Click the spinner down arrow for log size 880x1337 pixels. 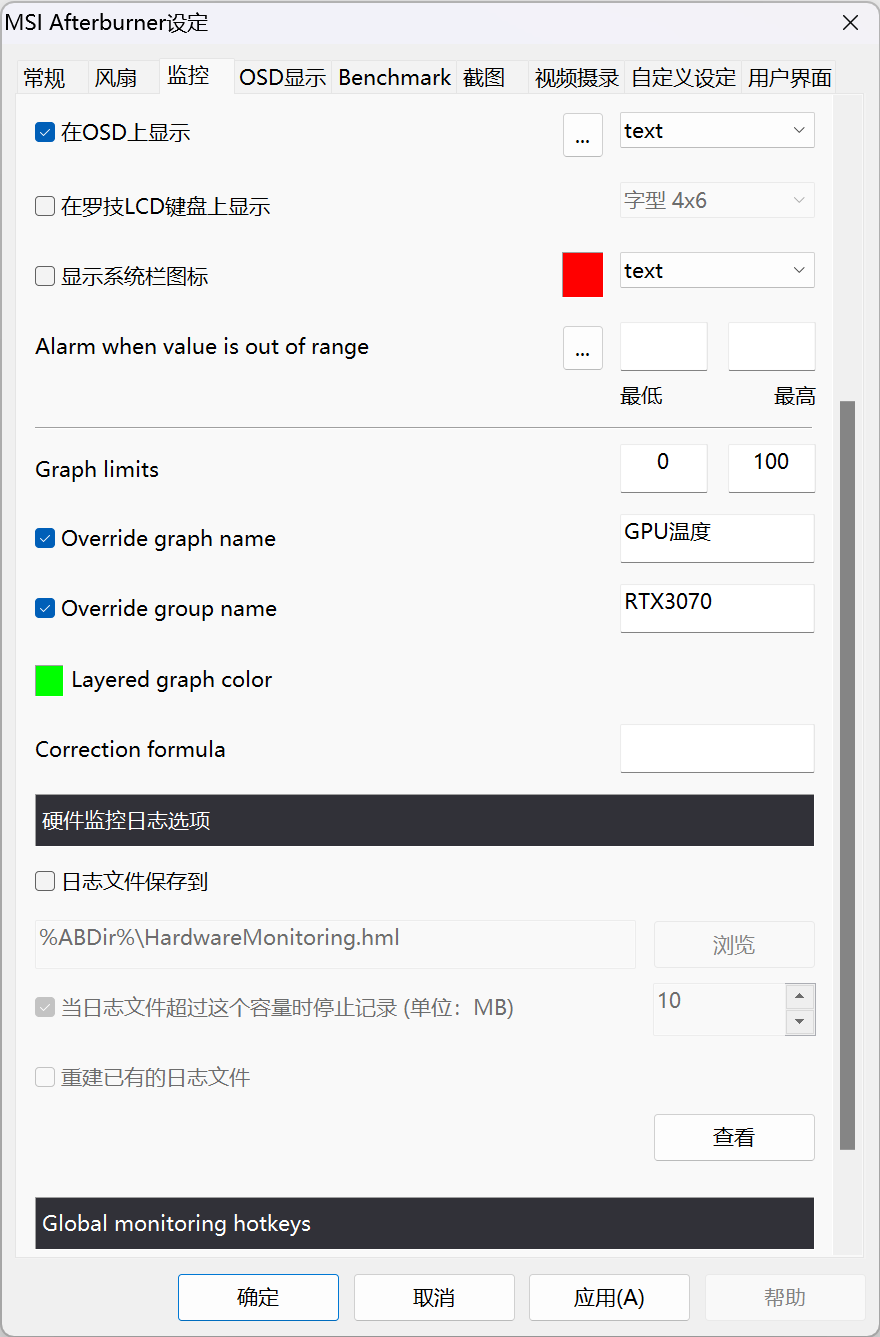pos(799,1022)
